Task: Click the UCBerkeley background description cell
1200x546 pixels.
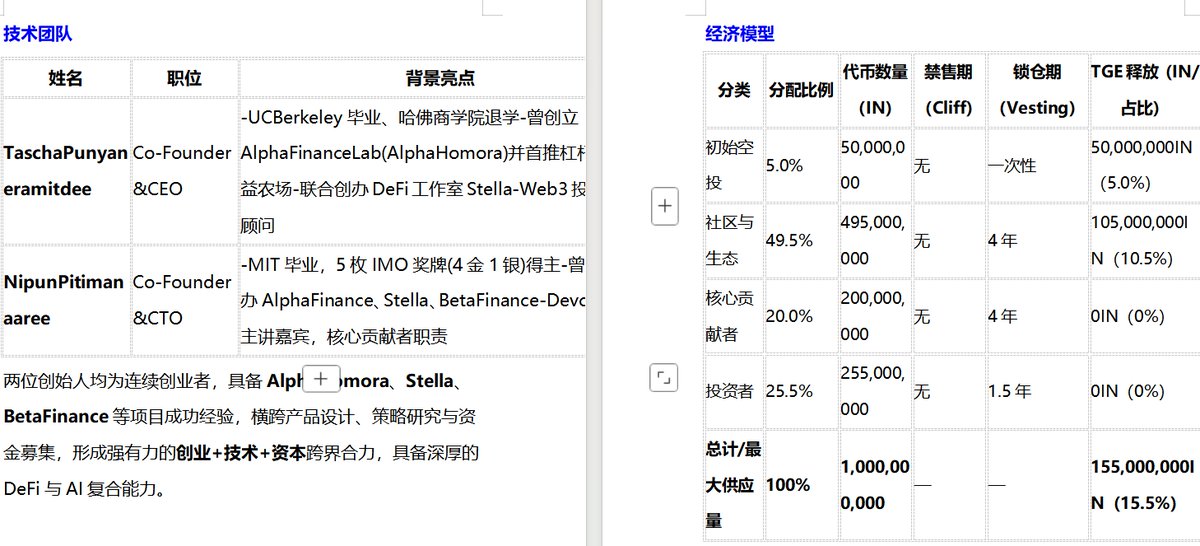Action: coord(412,171)
